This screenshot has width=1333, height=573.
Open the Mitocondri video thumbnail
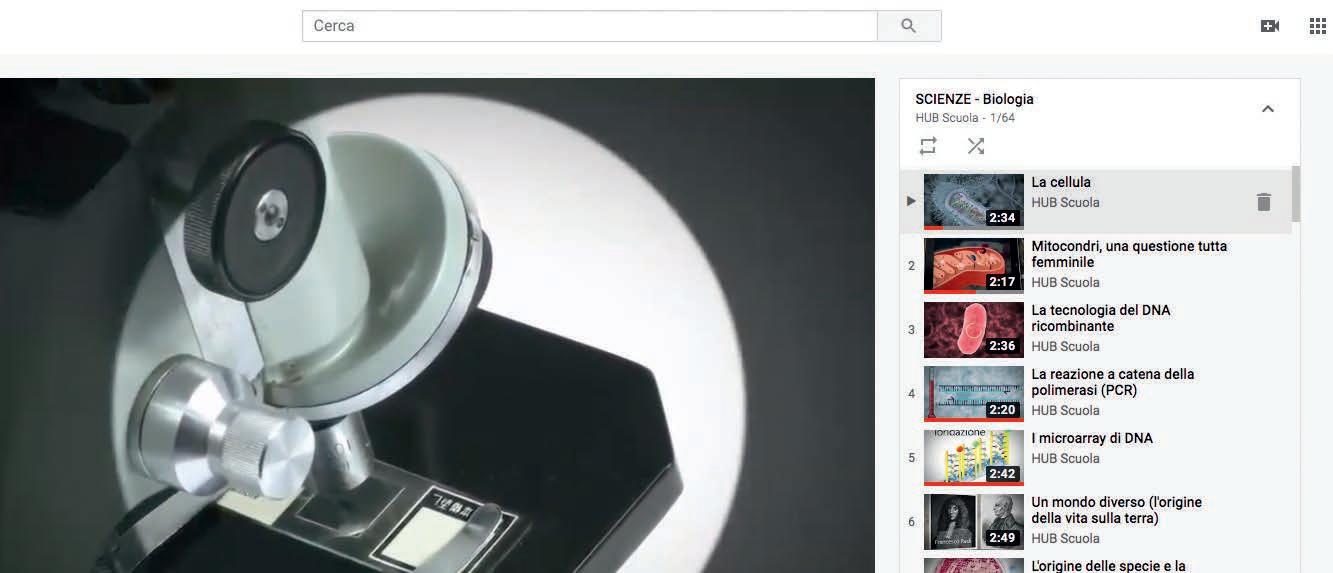click(974, 266)
